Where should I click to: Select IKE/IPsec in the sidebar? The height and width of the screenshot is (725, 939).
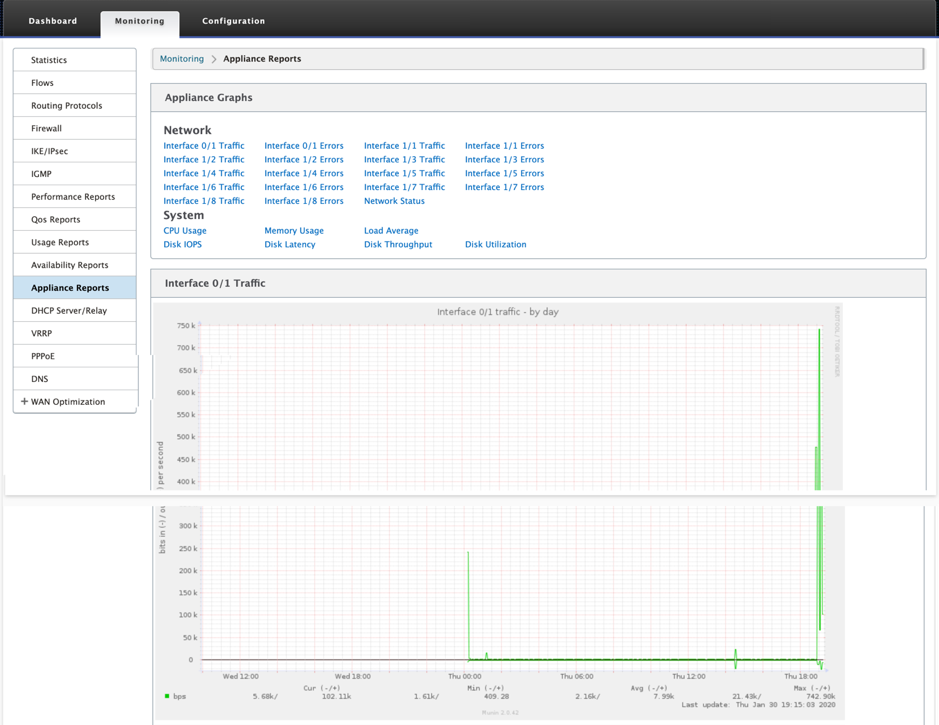pyautogui.click(x=75, y=151)
